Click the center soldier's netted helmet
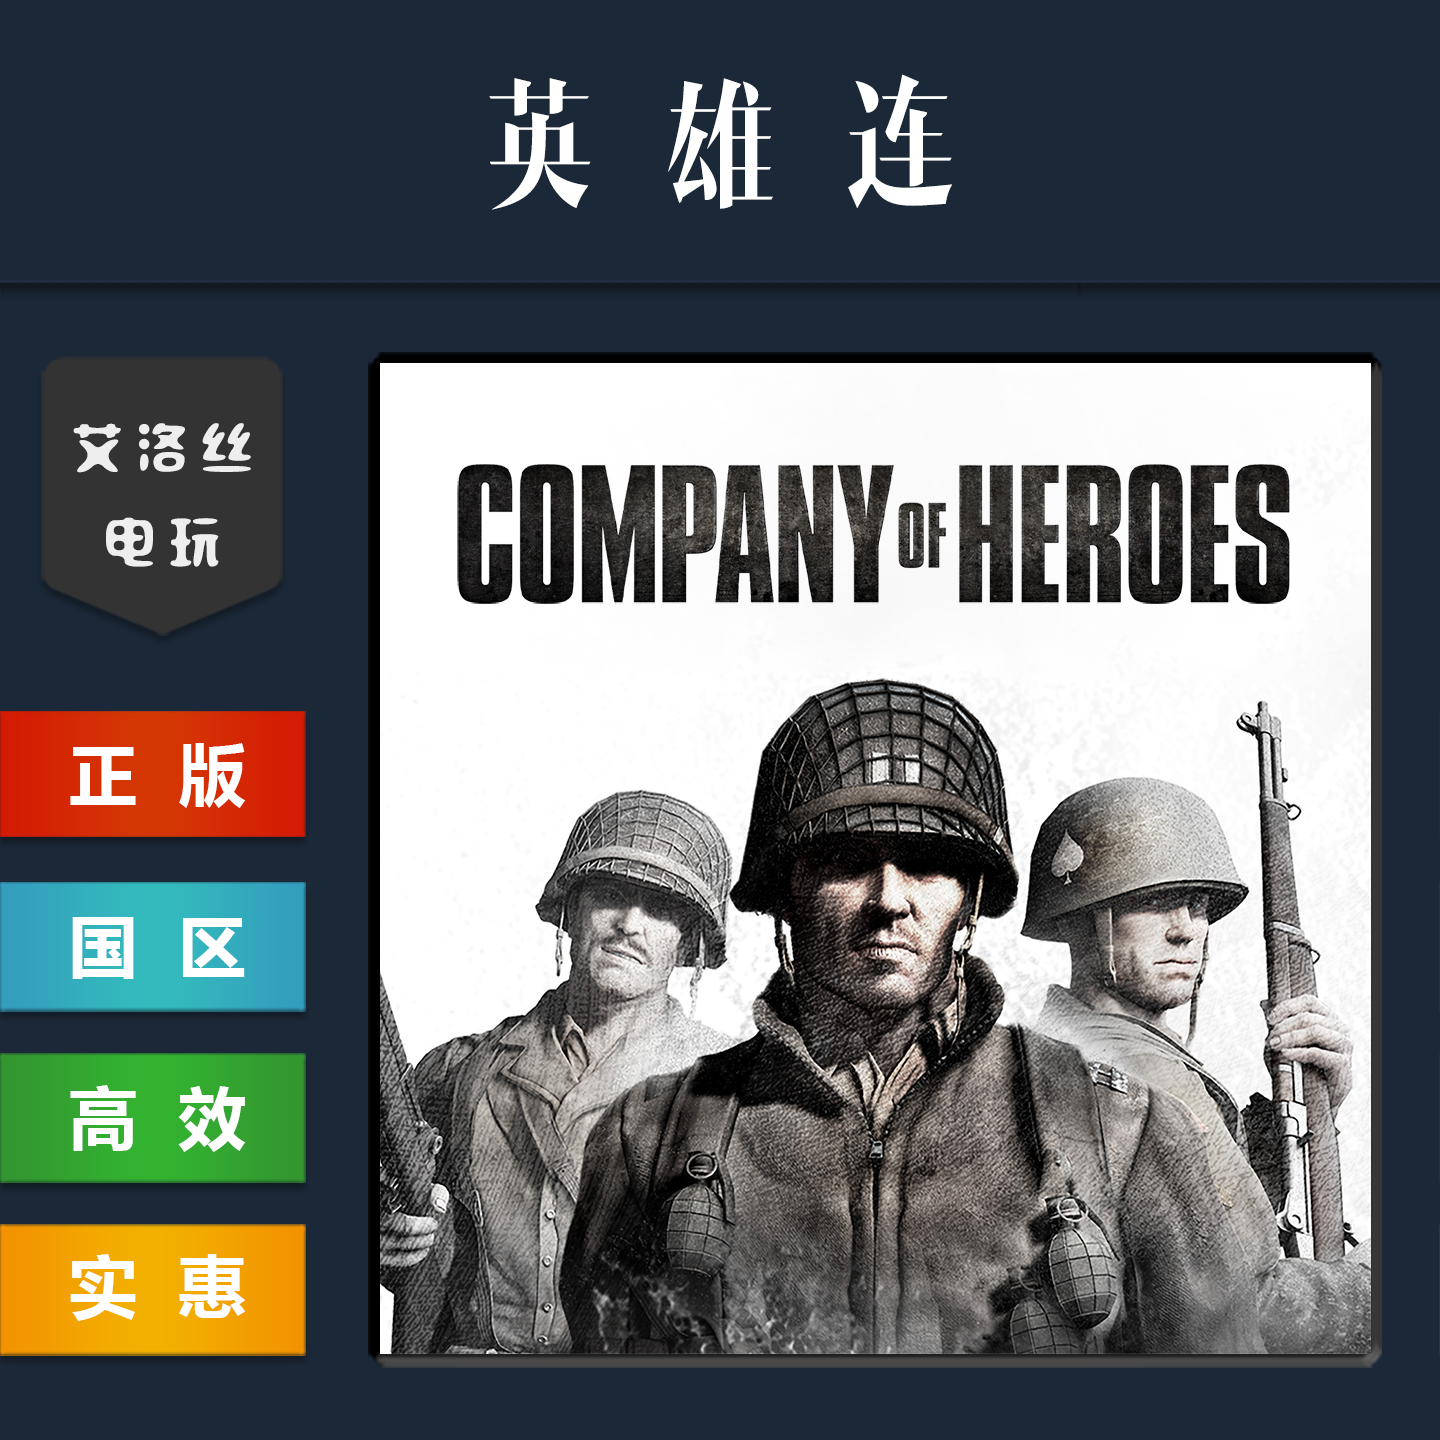Viewport: 1440px width, 1440px height. (873, 790)
